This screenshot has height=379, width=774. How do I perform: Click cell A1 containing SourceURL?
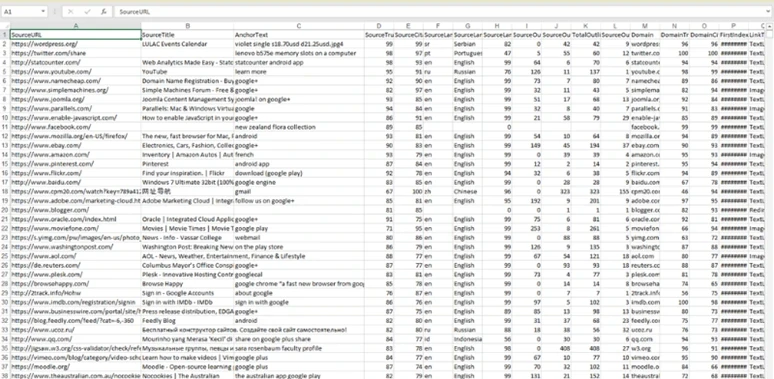(76, 35)
